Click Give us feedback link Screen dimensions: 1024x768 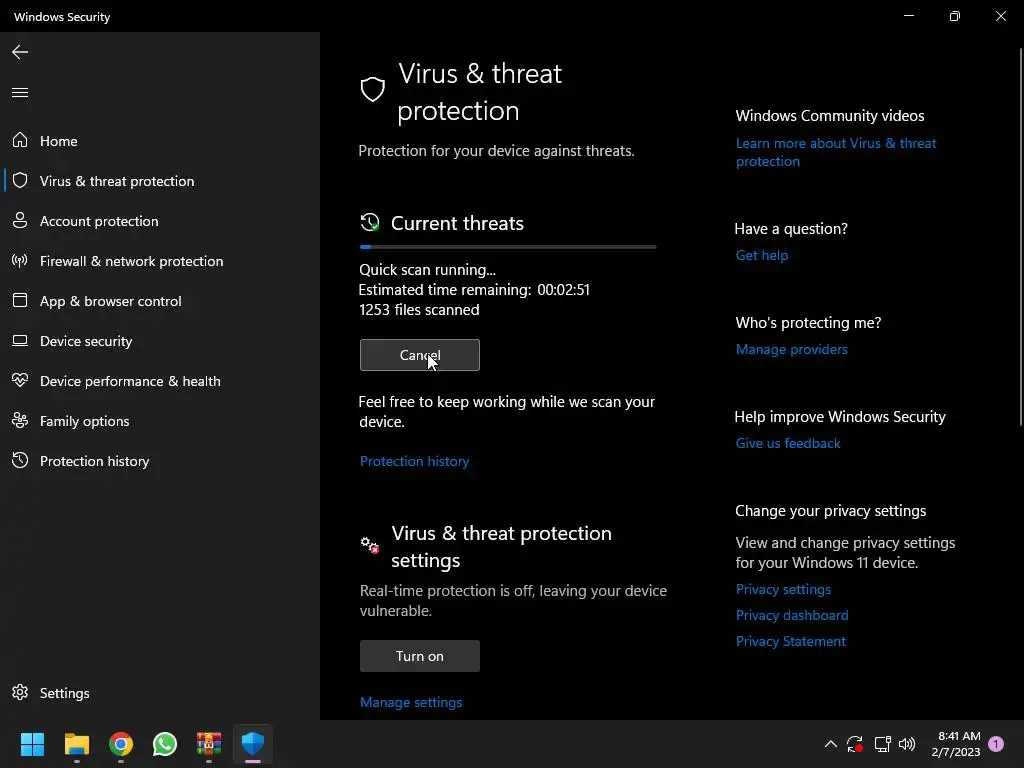coord(788,443)
